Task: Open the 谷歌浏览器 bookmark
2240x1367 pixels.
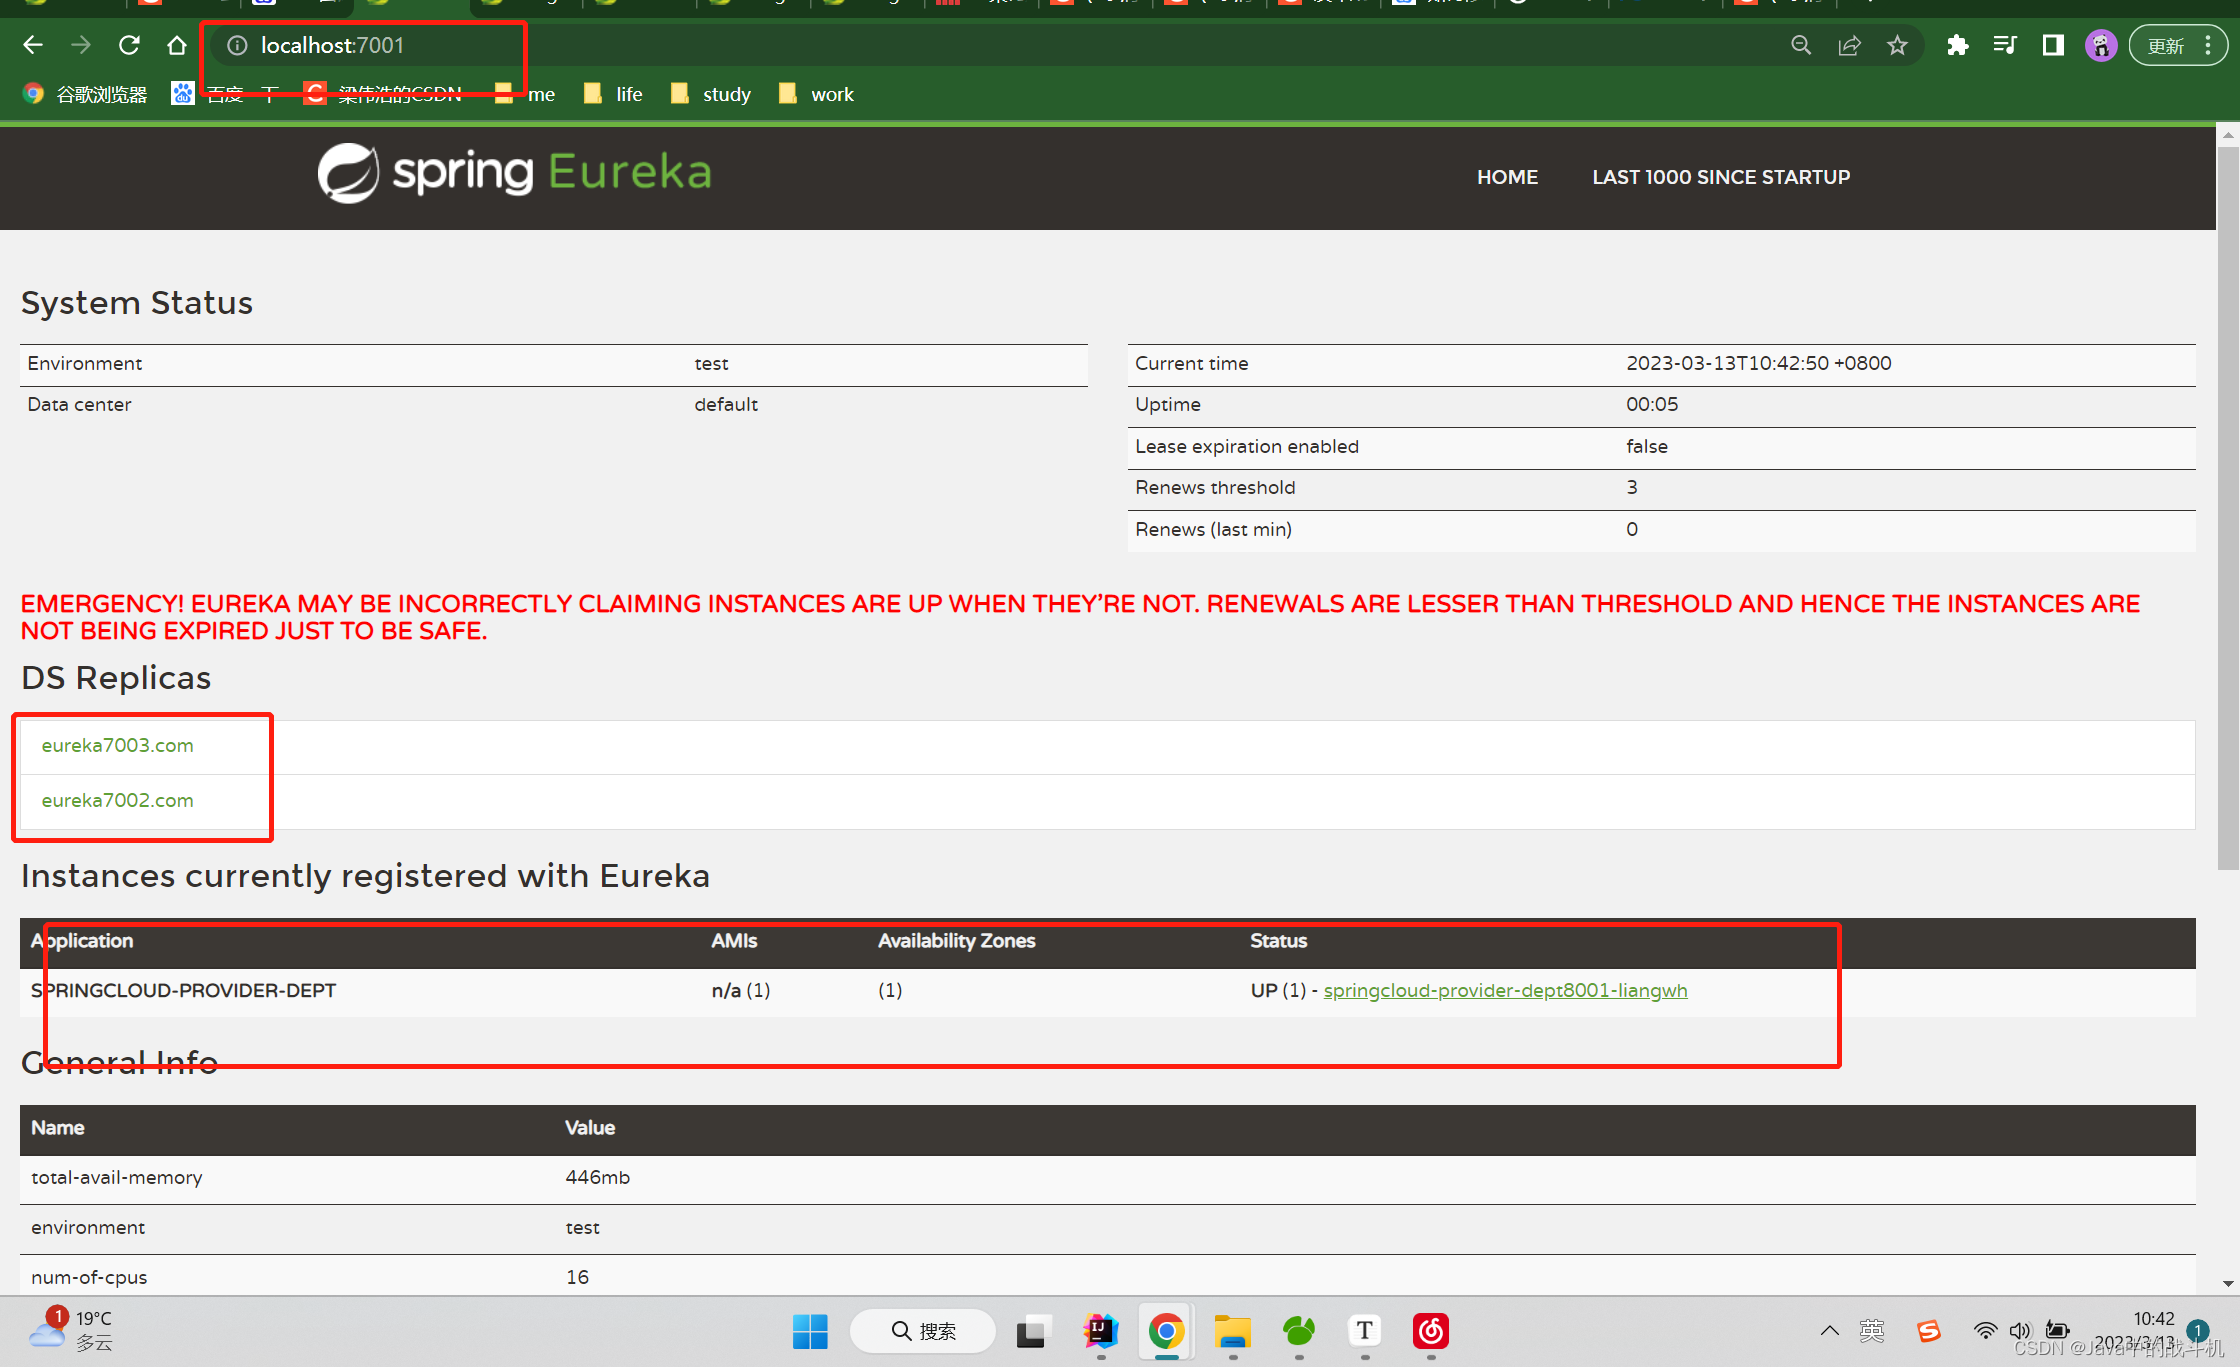Action: point(86,94)
